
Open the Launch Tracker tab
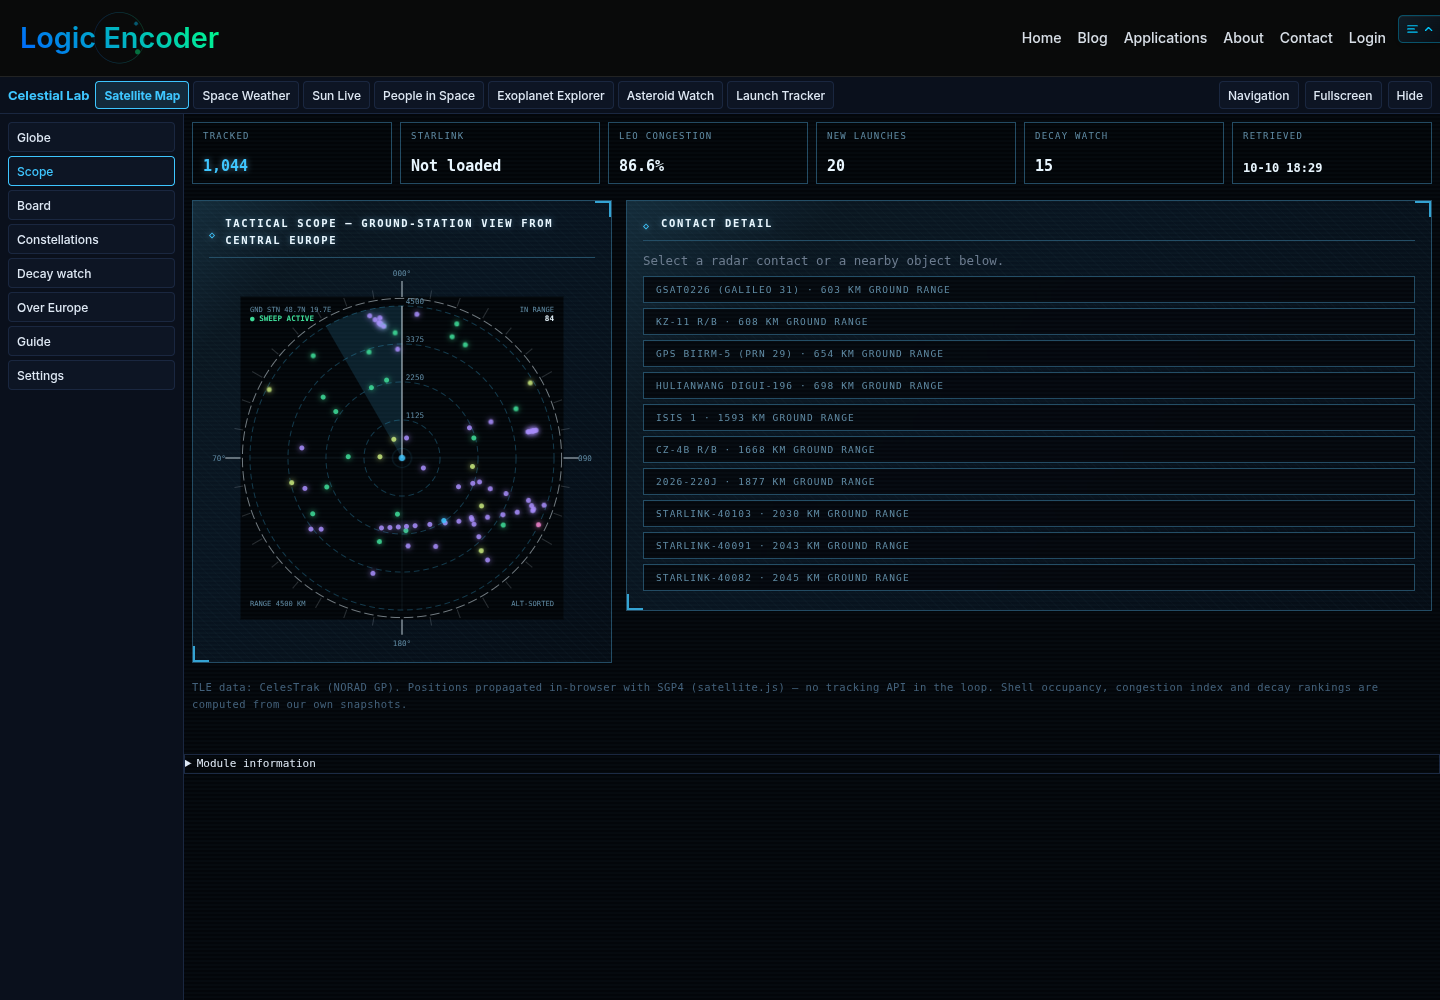[x=780, y=96]
